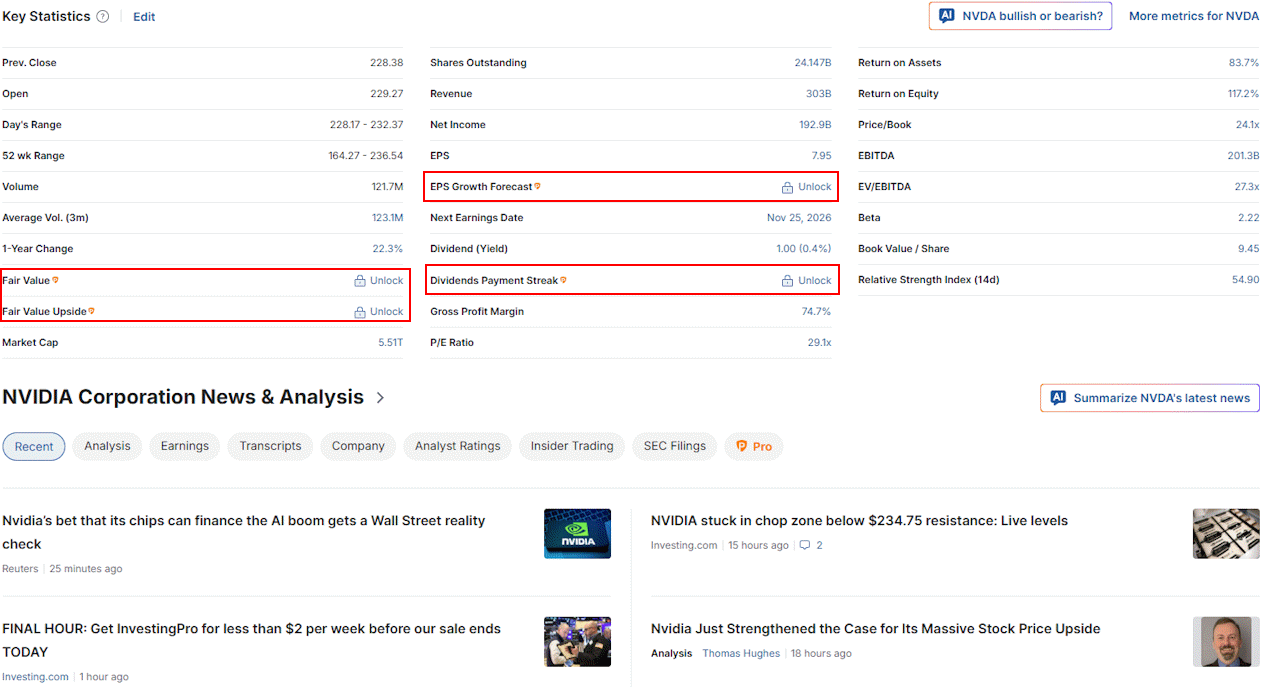Image resolution: width=1280 pixels, height=687 pixels.
Task: Click the Shares Outstanding value 24.147B
Action: click(x=813, y=63)
